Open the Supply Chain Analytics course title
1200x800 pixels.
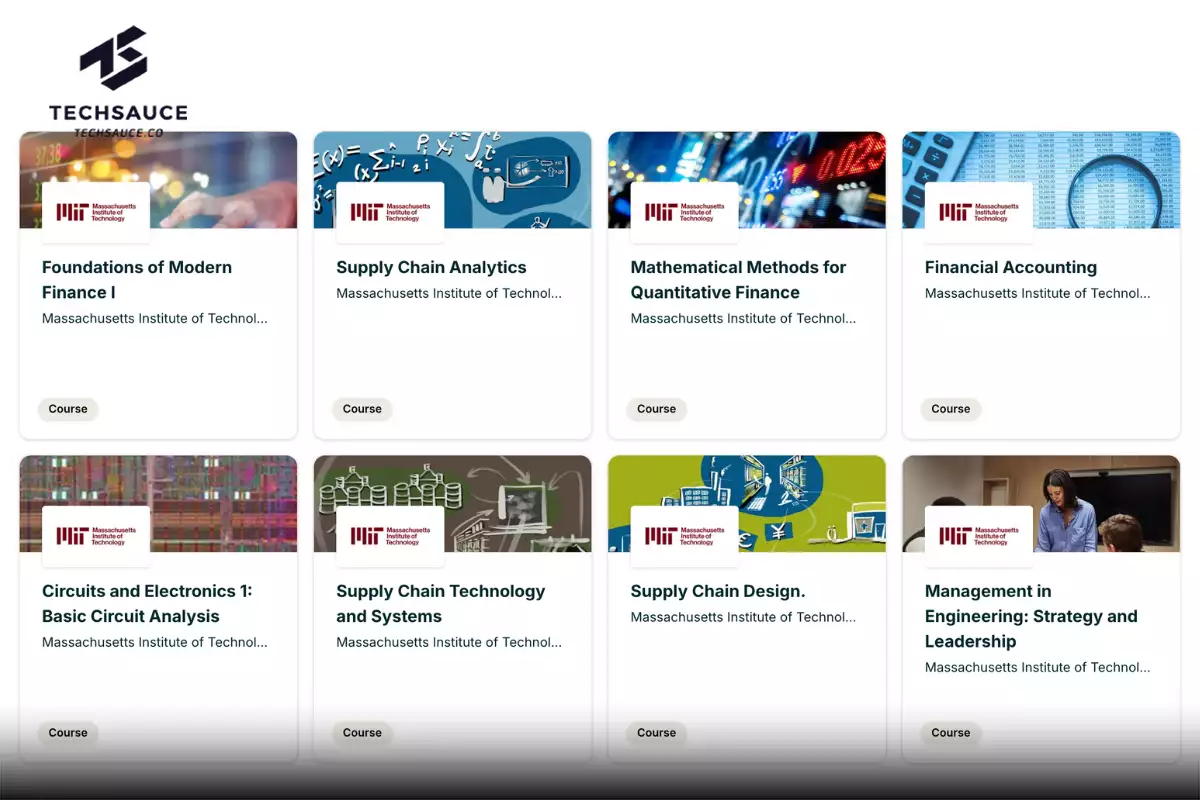[x=431, y=267]
